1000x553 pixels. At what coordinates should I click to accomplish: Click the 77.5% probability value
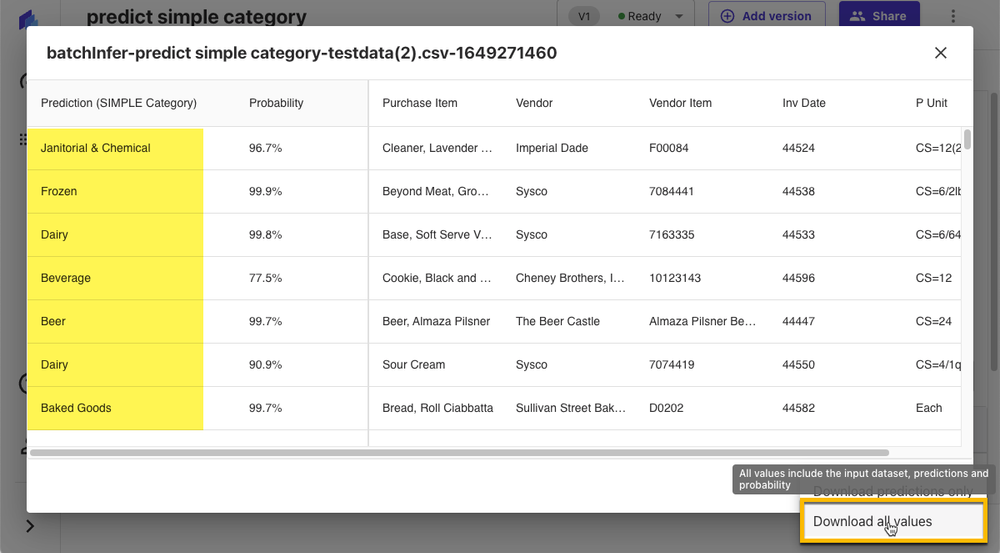[265, 278]
